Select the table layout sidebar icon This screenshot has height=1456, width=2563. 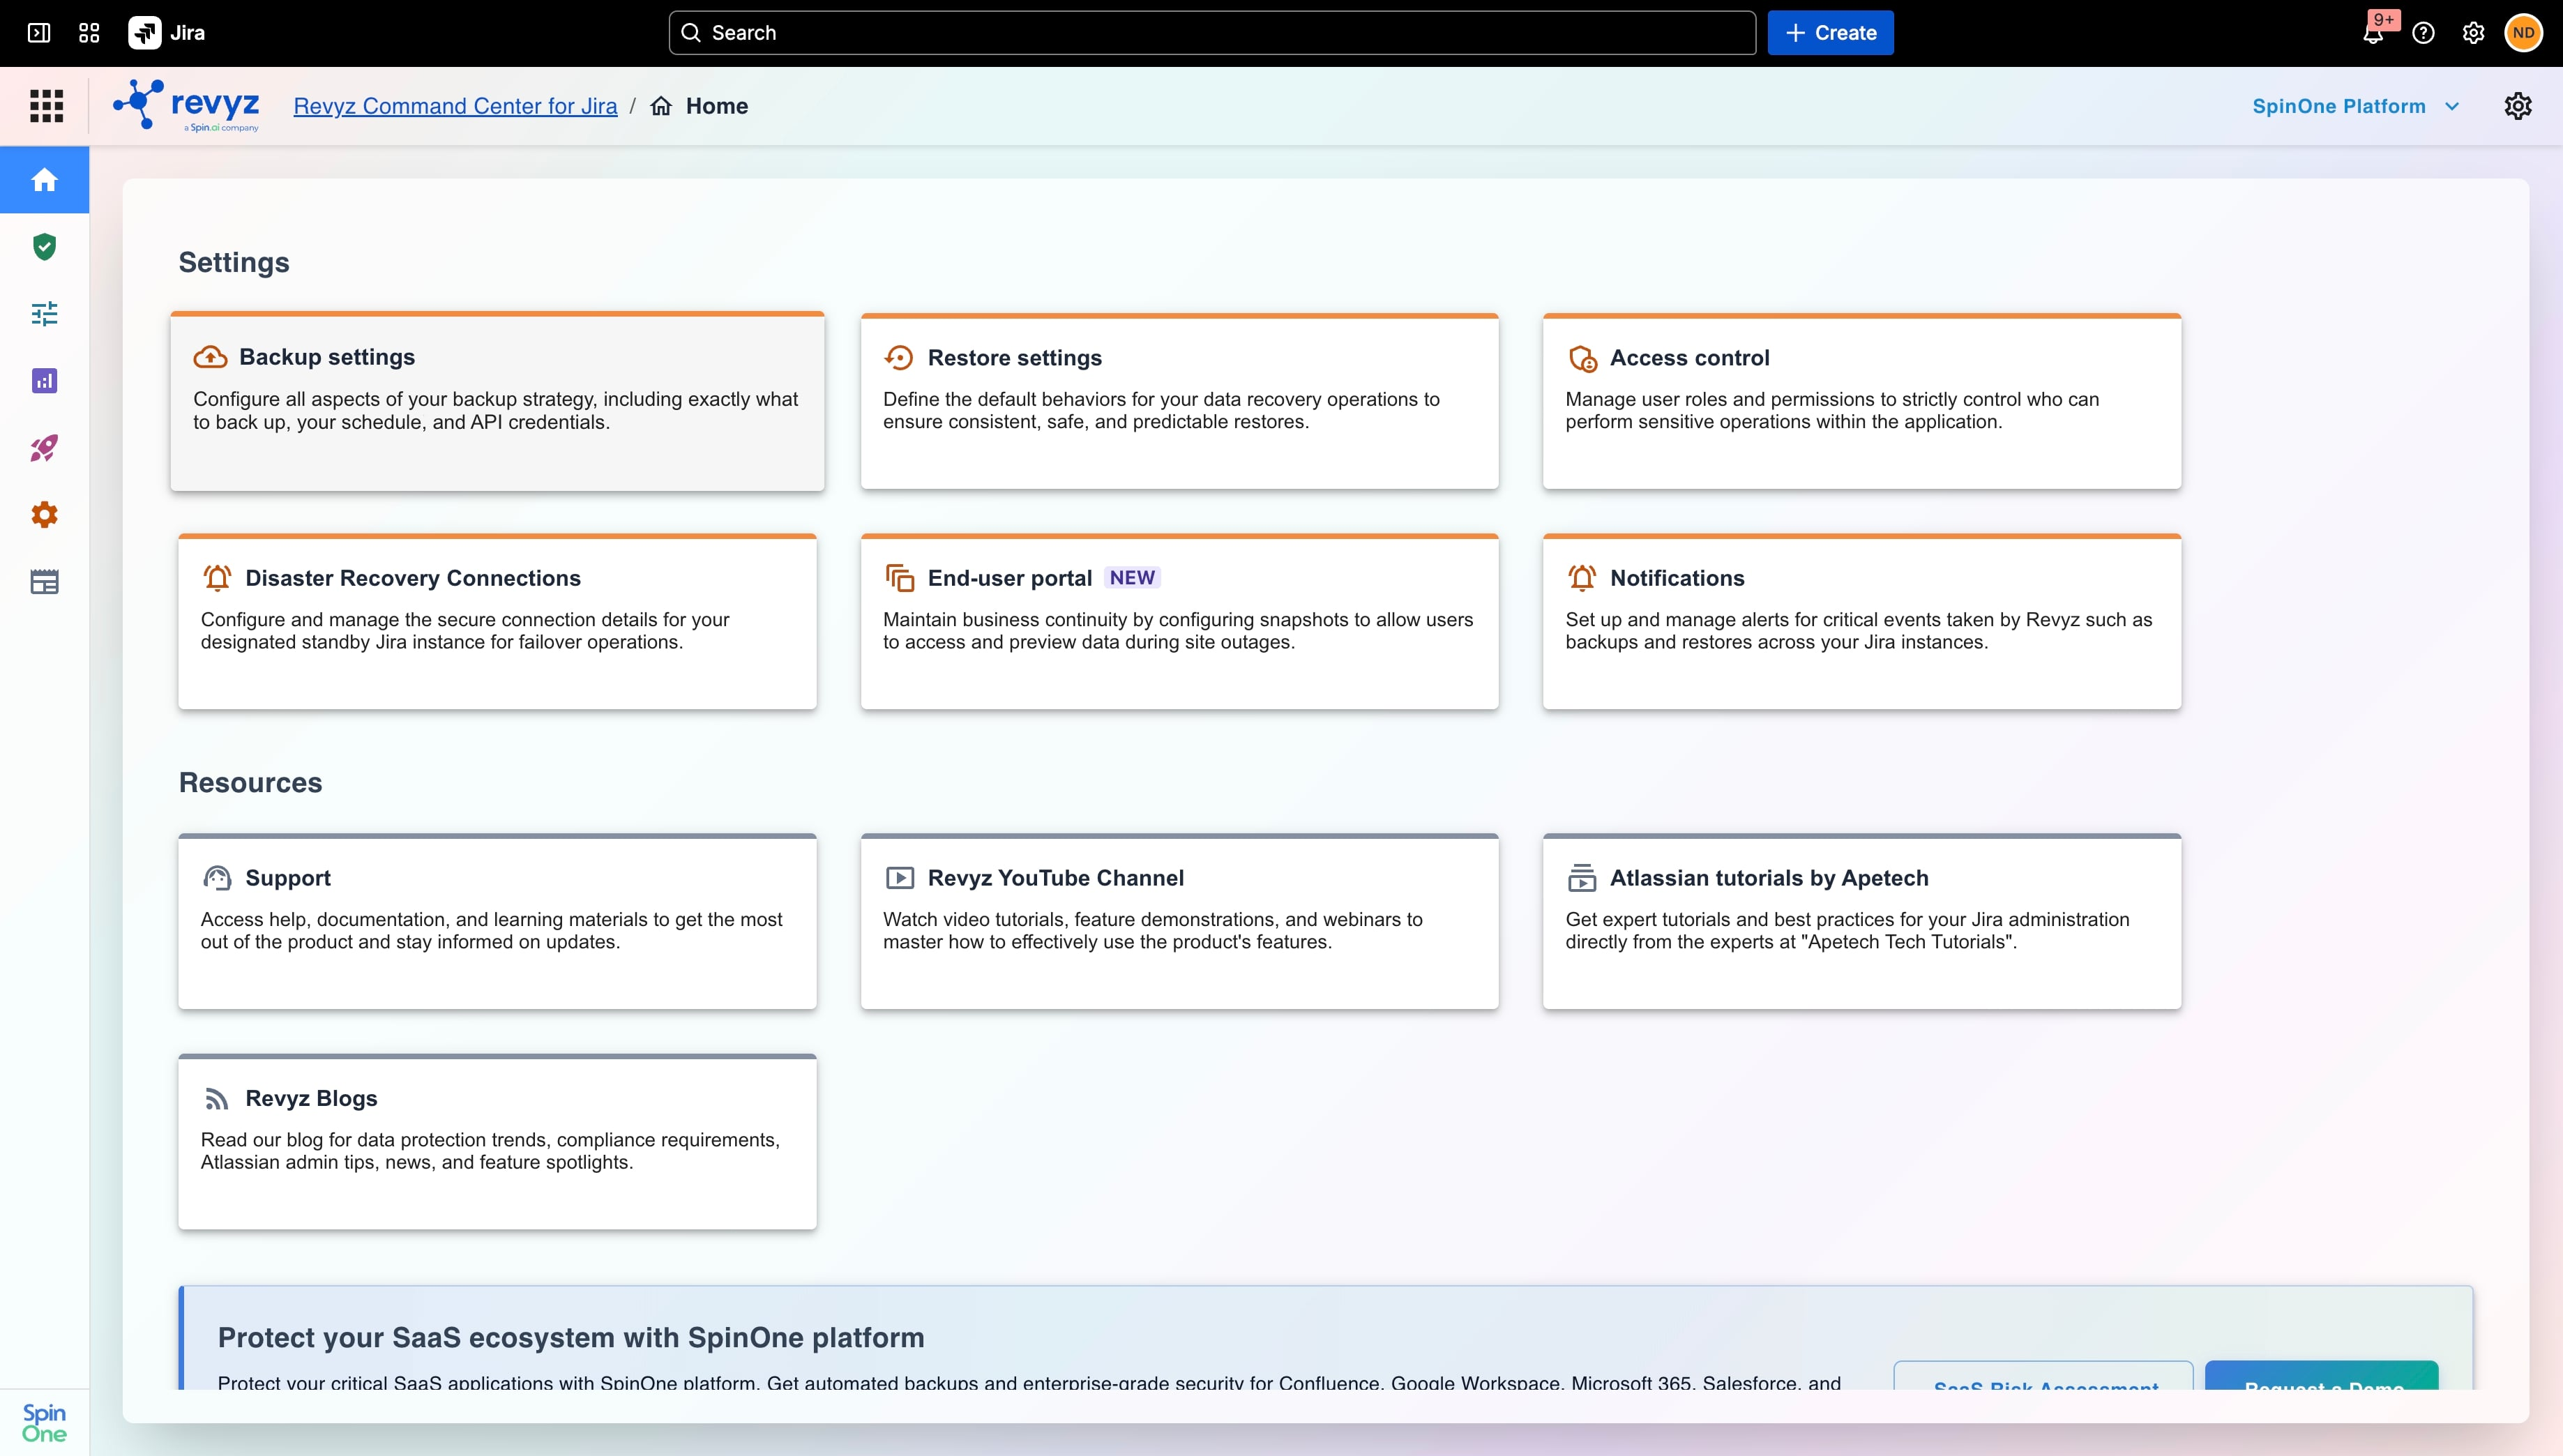pos(44,582)
